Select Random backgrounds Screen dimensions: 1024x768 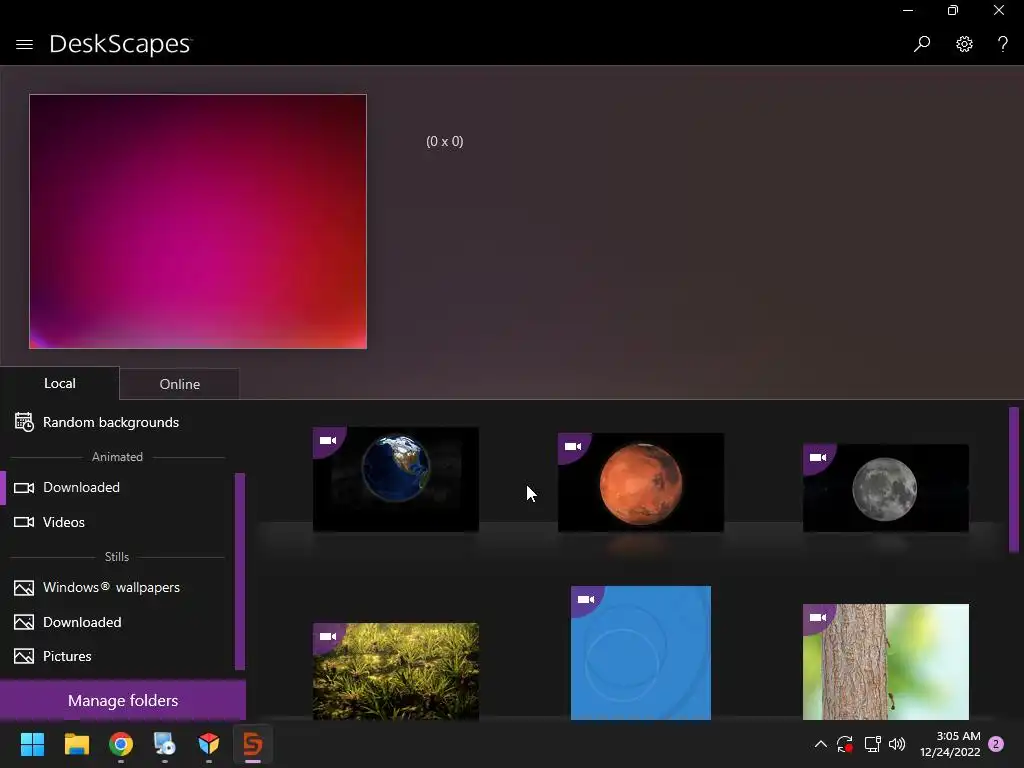(111, 422)
